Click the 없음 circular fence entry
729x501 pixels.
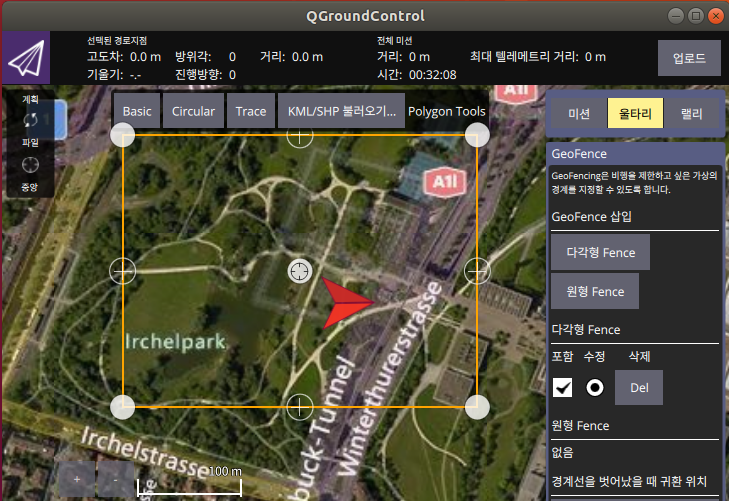(x=562, y=452)
